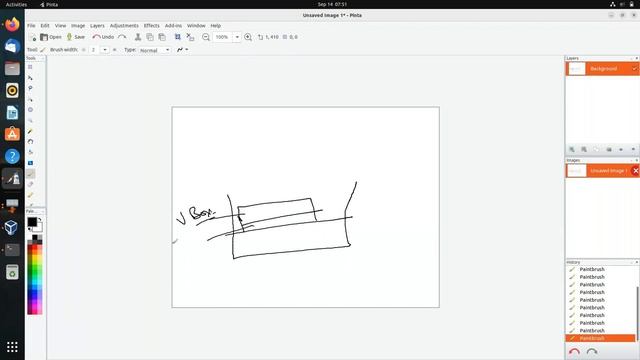Open the Adjustments menu

(124, 26)
